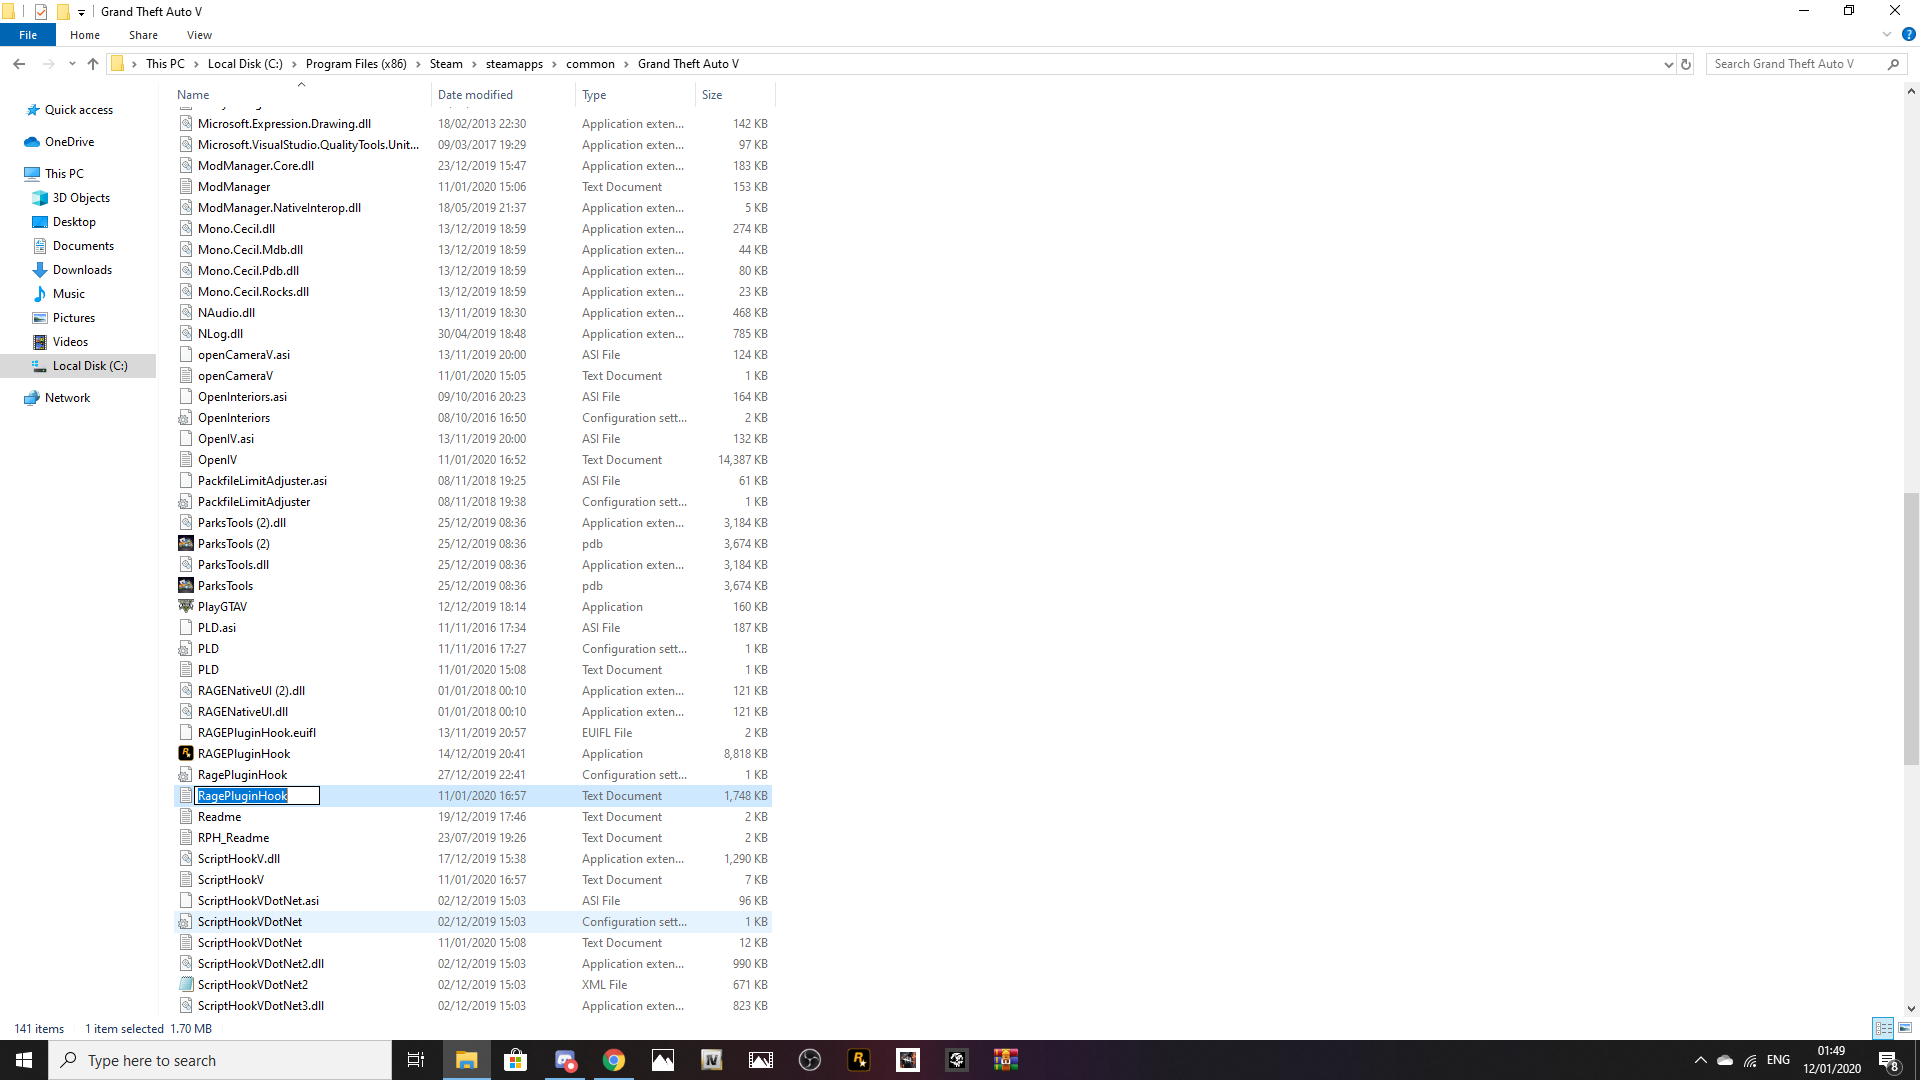Viewport: 1920px width, 1080px height.
Task: Open Microsoft Store from taskbar
Action: coord(516,1060)
